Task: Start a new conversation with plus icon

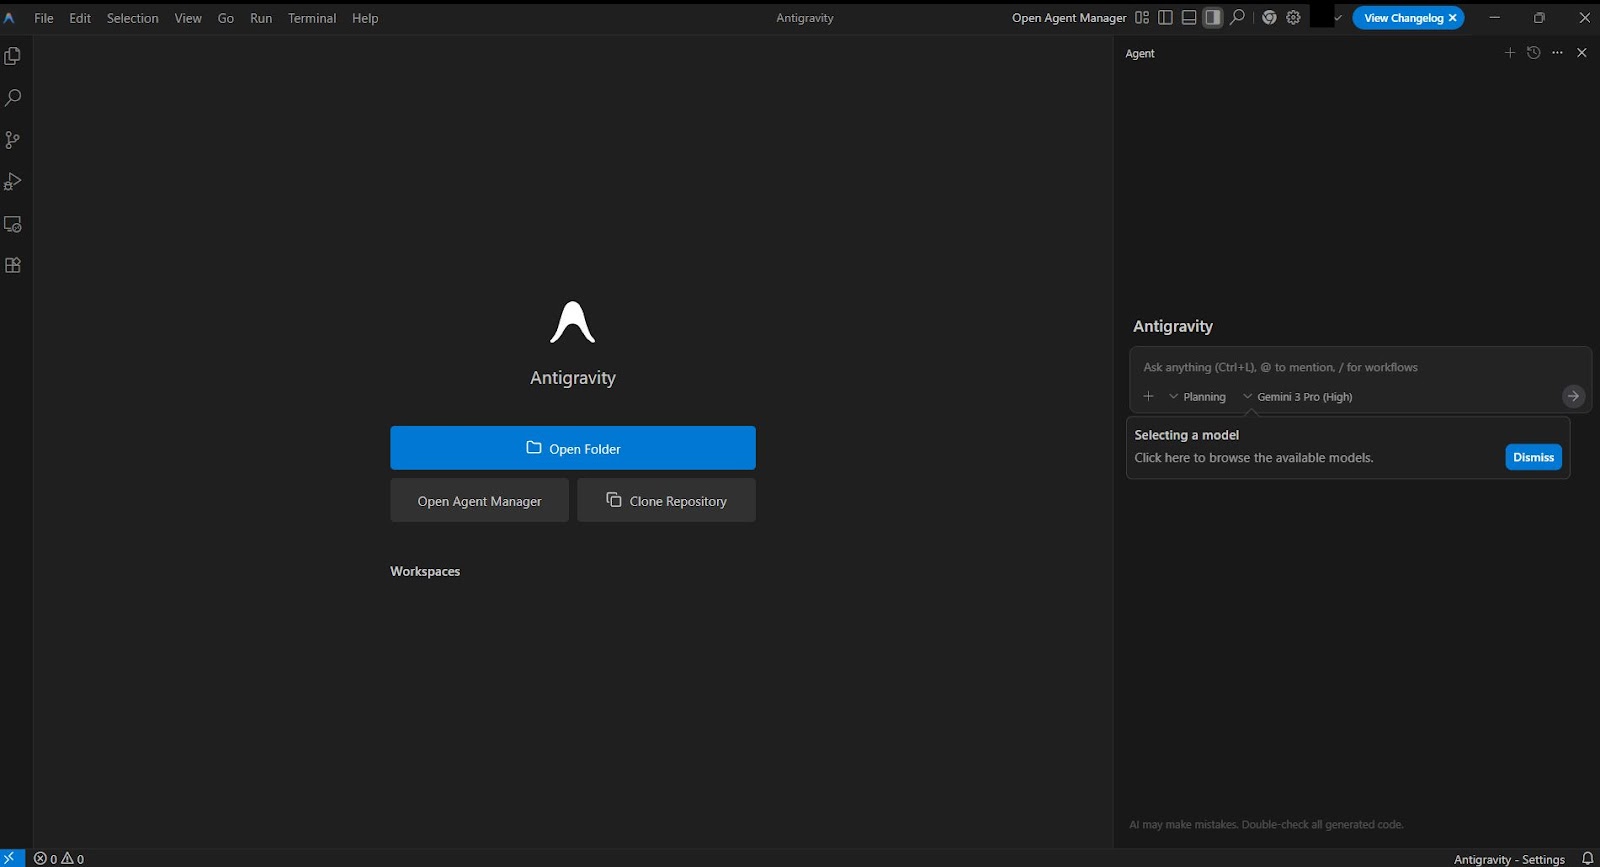Action: 1510,53
